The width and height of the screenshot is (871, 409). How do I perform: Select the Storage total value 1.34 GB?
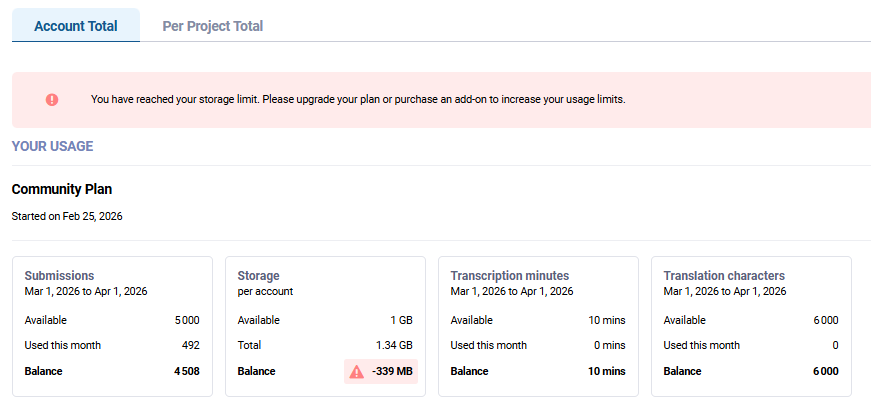[x=393, y=345]
